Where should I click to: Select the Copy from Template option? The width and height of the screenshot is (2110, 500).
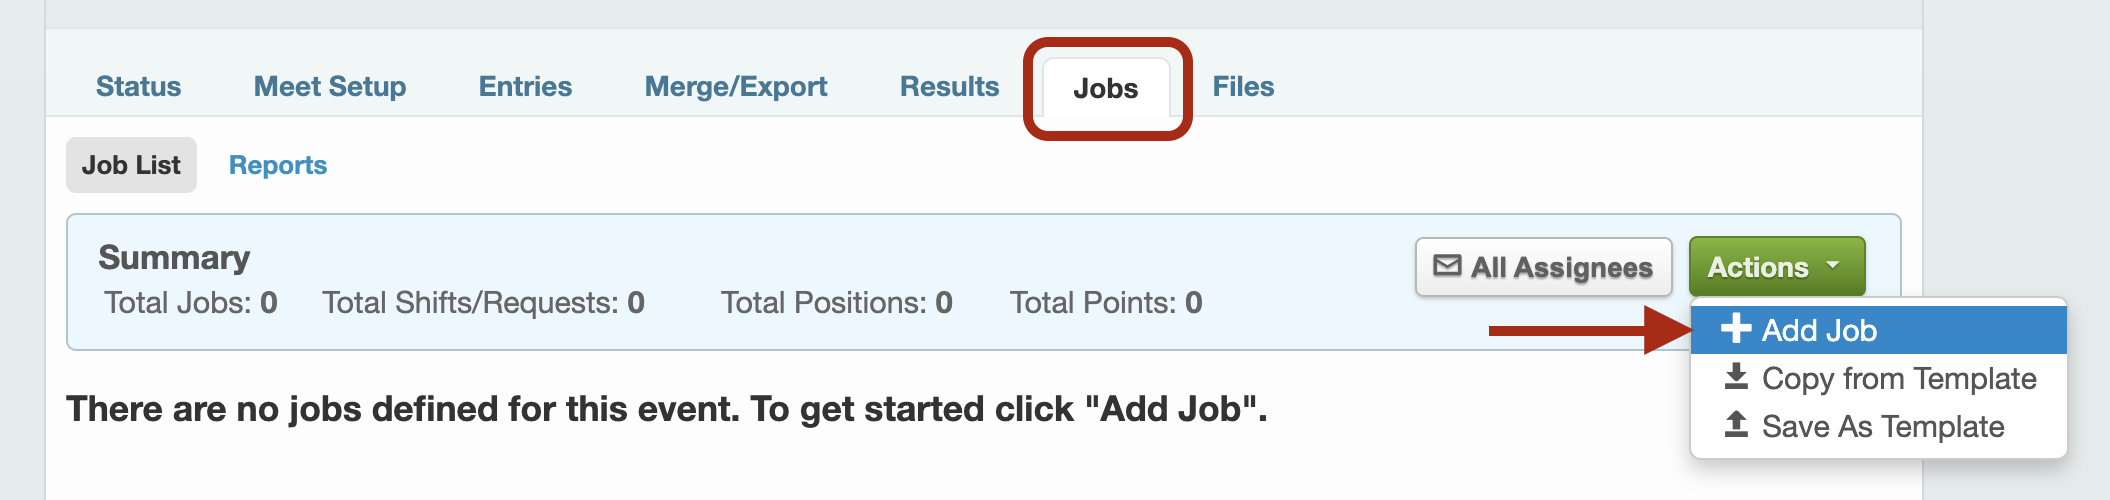1878,378
